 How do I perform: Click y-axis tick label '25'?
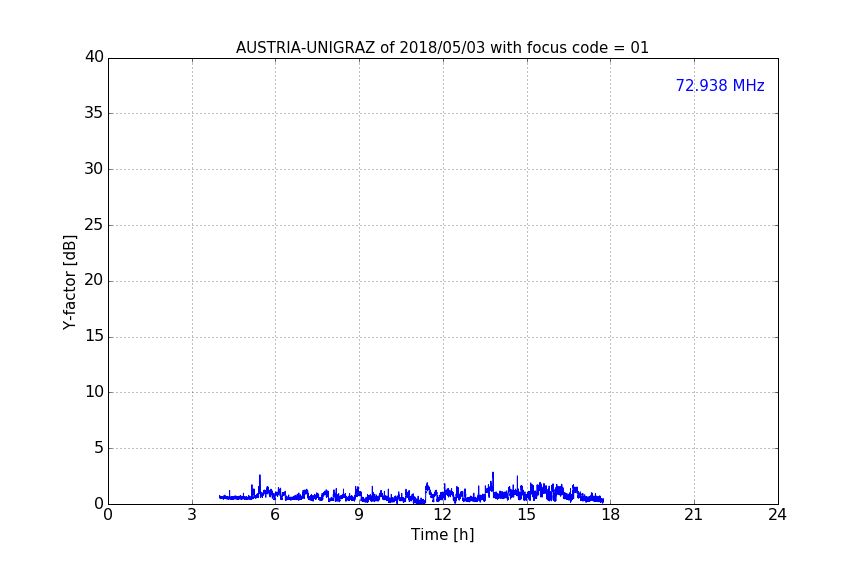coord(94,224)
